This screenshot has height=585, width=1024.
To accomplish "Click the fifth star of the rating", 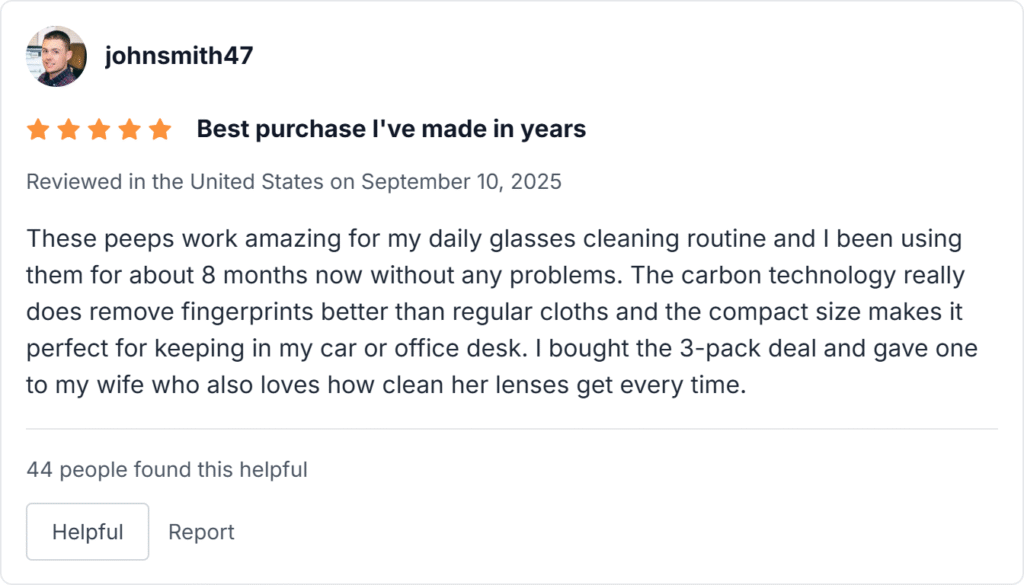I will tap(161, 128).
